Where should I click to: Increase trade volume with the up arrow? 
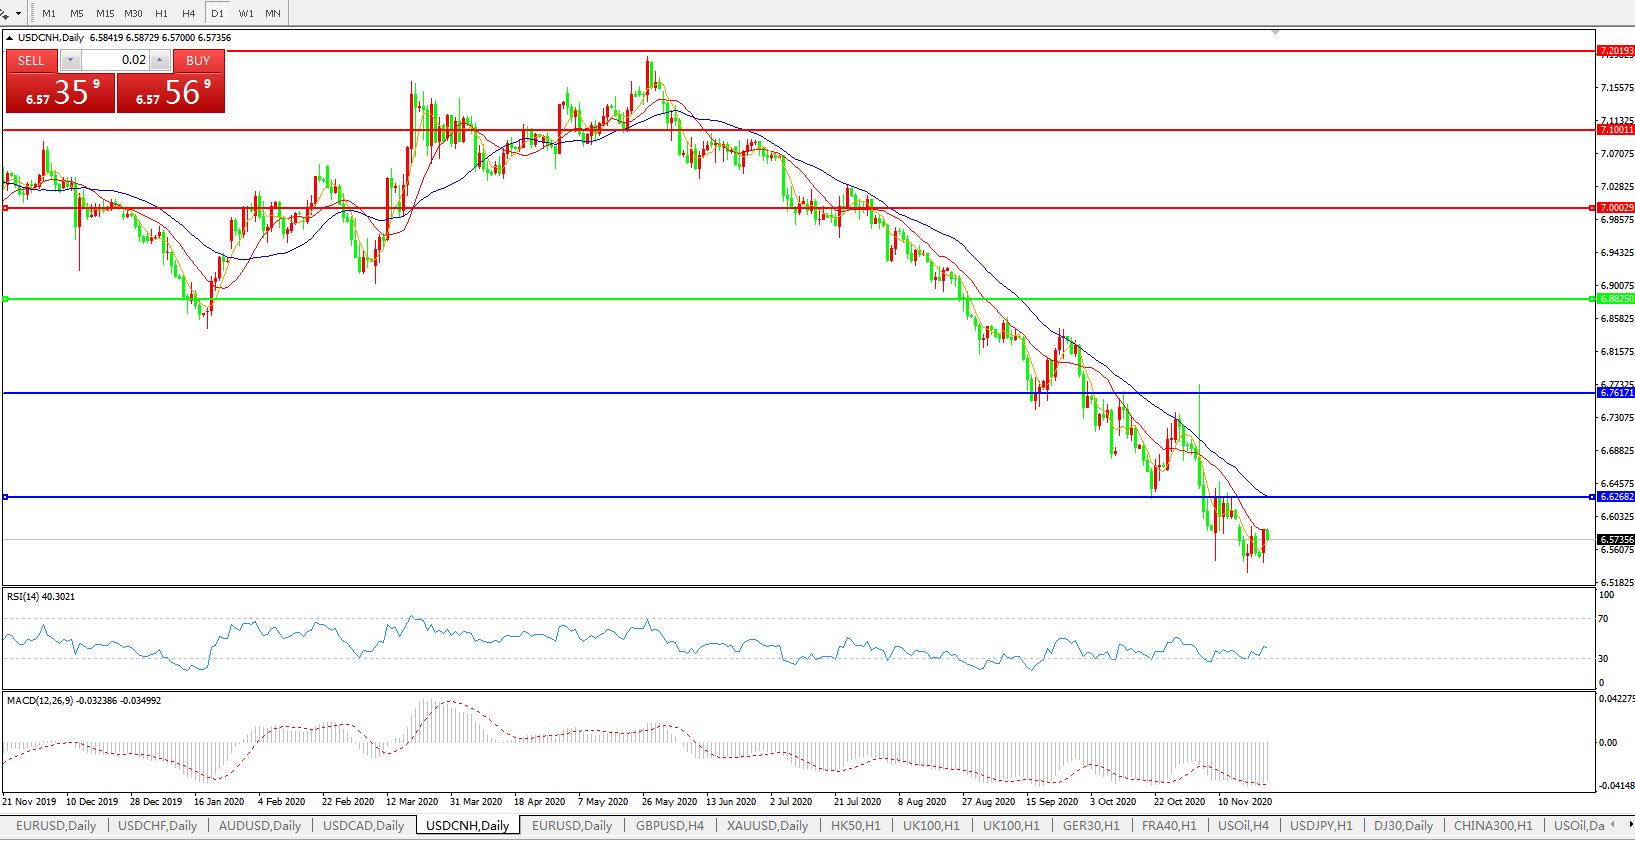(160, 60)
